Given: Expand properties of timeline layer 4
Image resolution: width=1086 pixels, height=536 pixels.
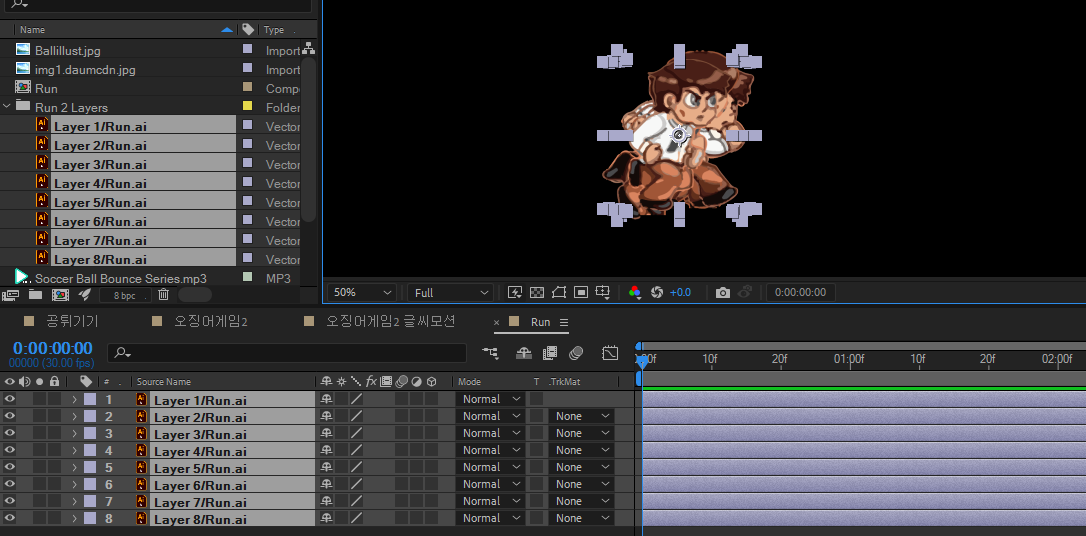Looking at the screenshot, I should tap(74, 450).
